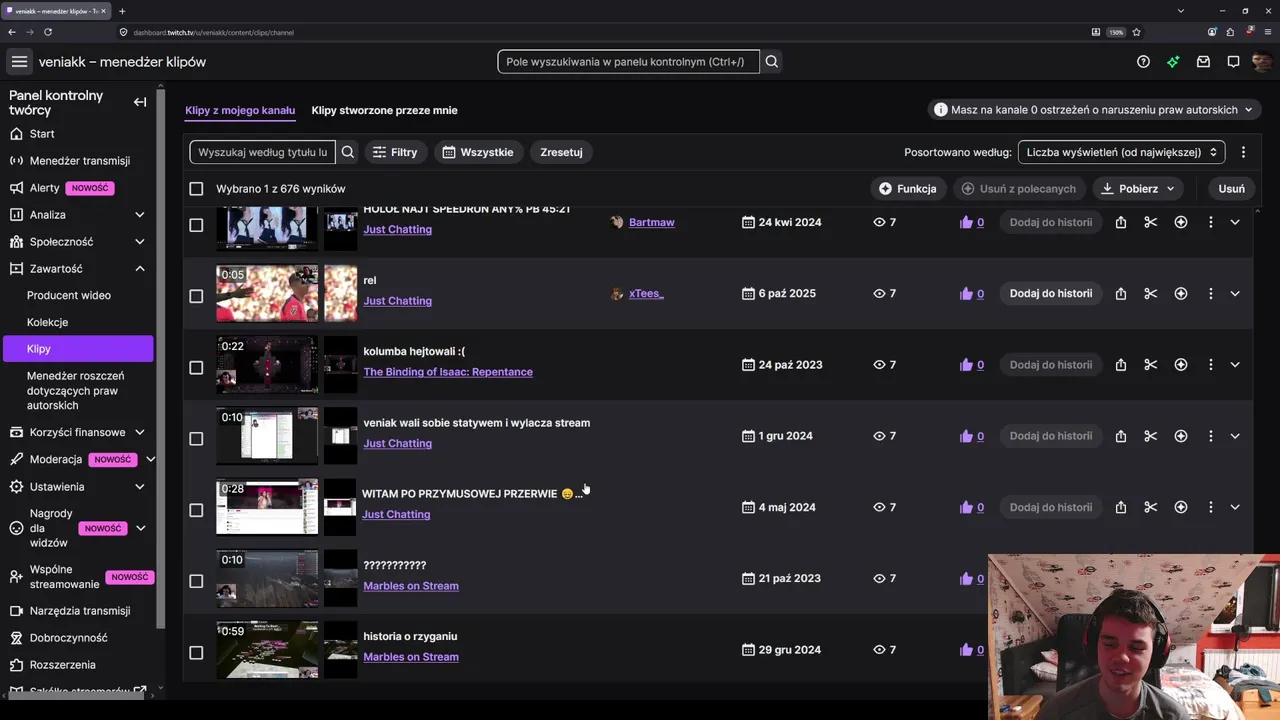Expand details of the "rel" clip row
The height and width of the screenshot is (720, 1280).
pyautogui.click(x=1235, y=294)
